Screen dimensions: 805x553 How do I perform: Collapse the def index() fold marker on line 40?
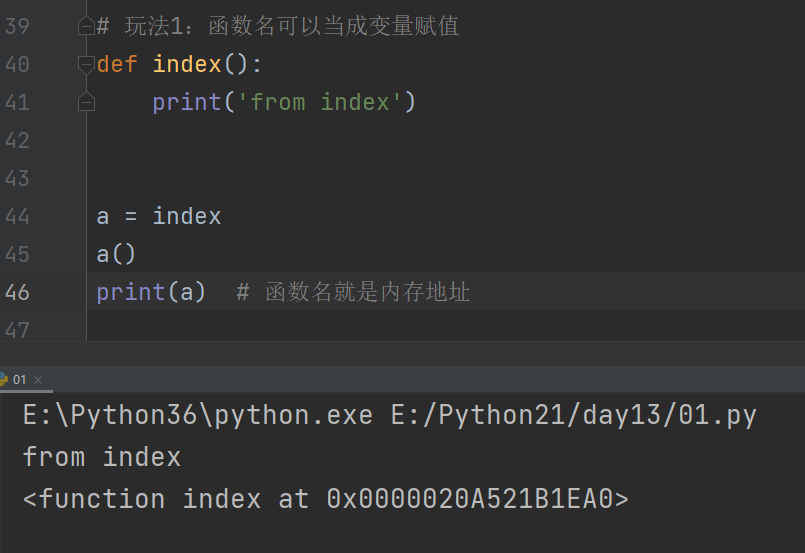[86, 65]
